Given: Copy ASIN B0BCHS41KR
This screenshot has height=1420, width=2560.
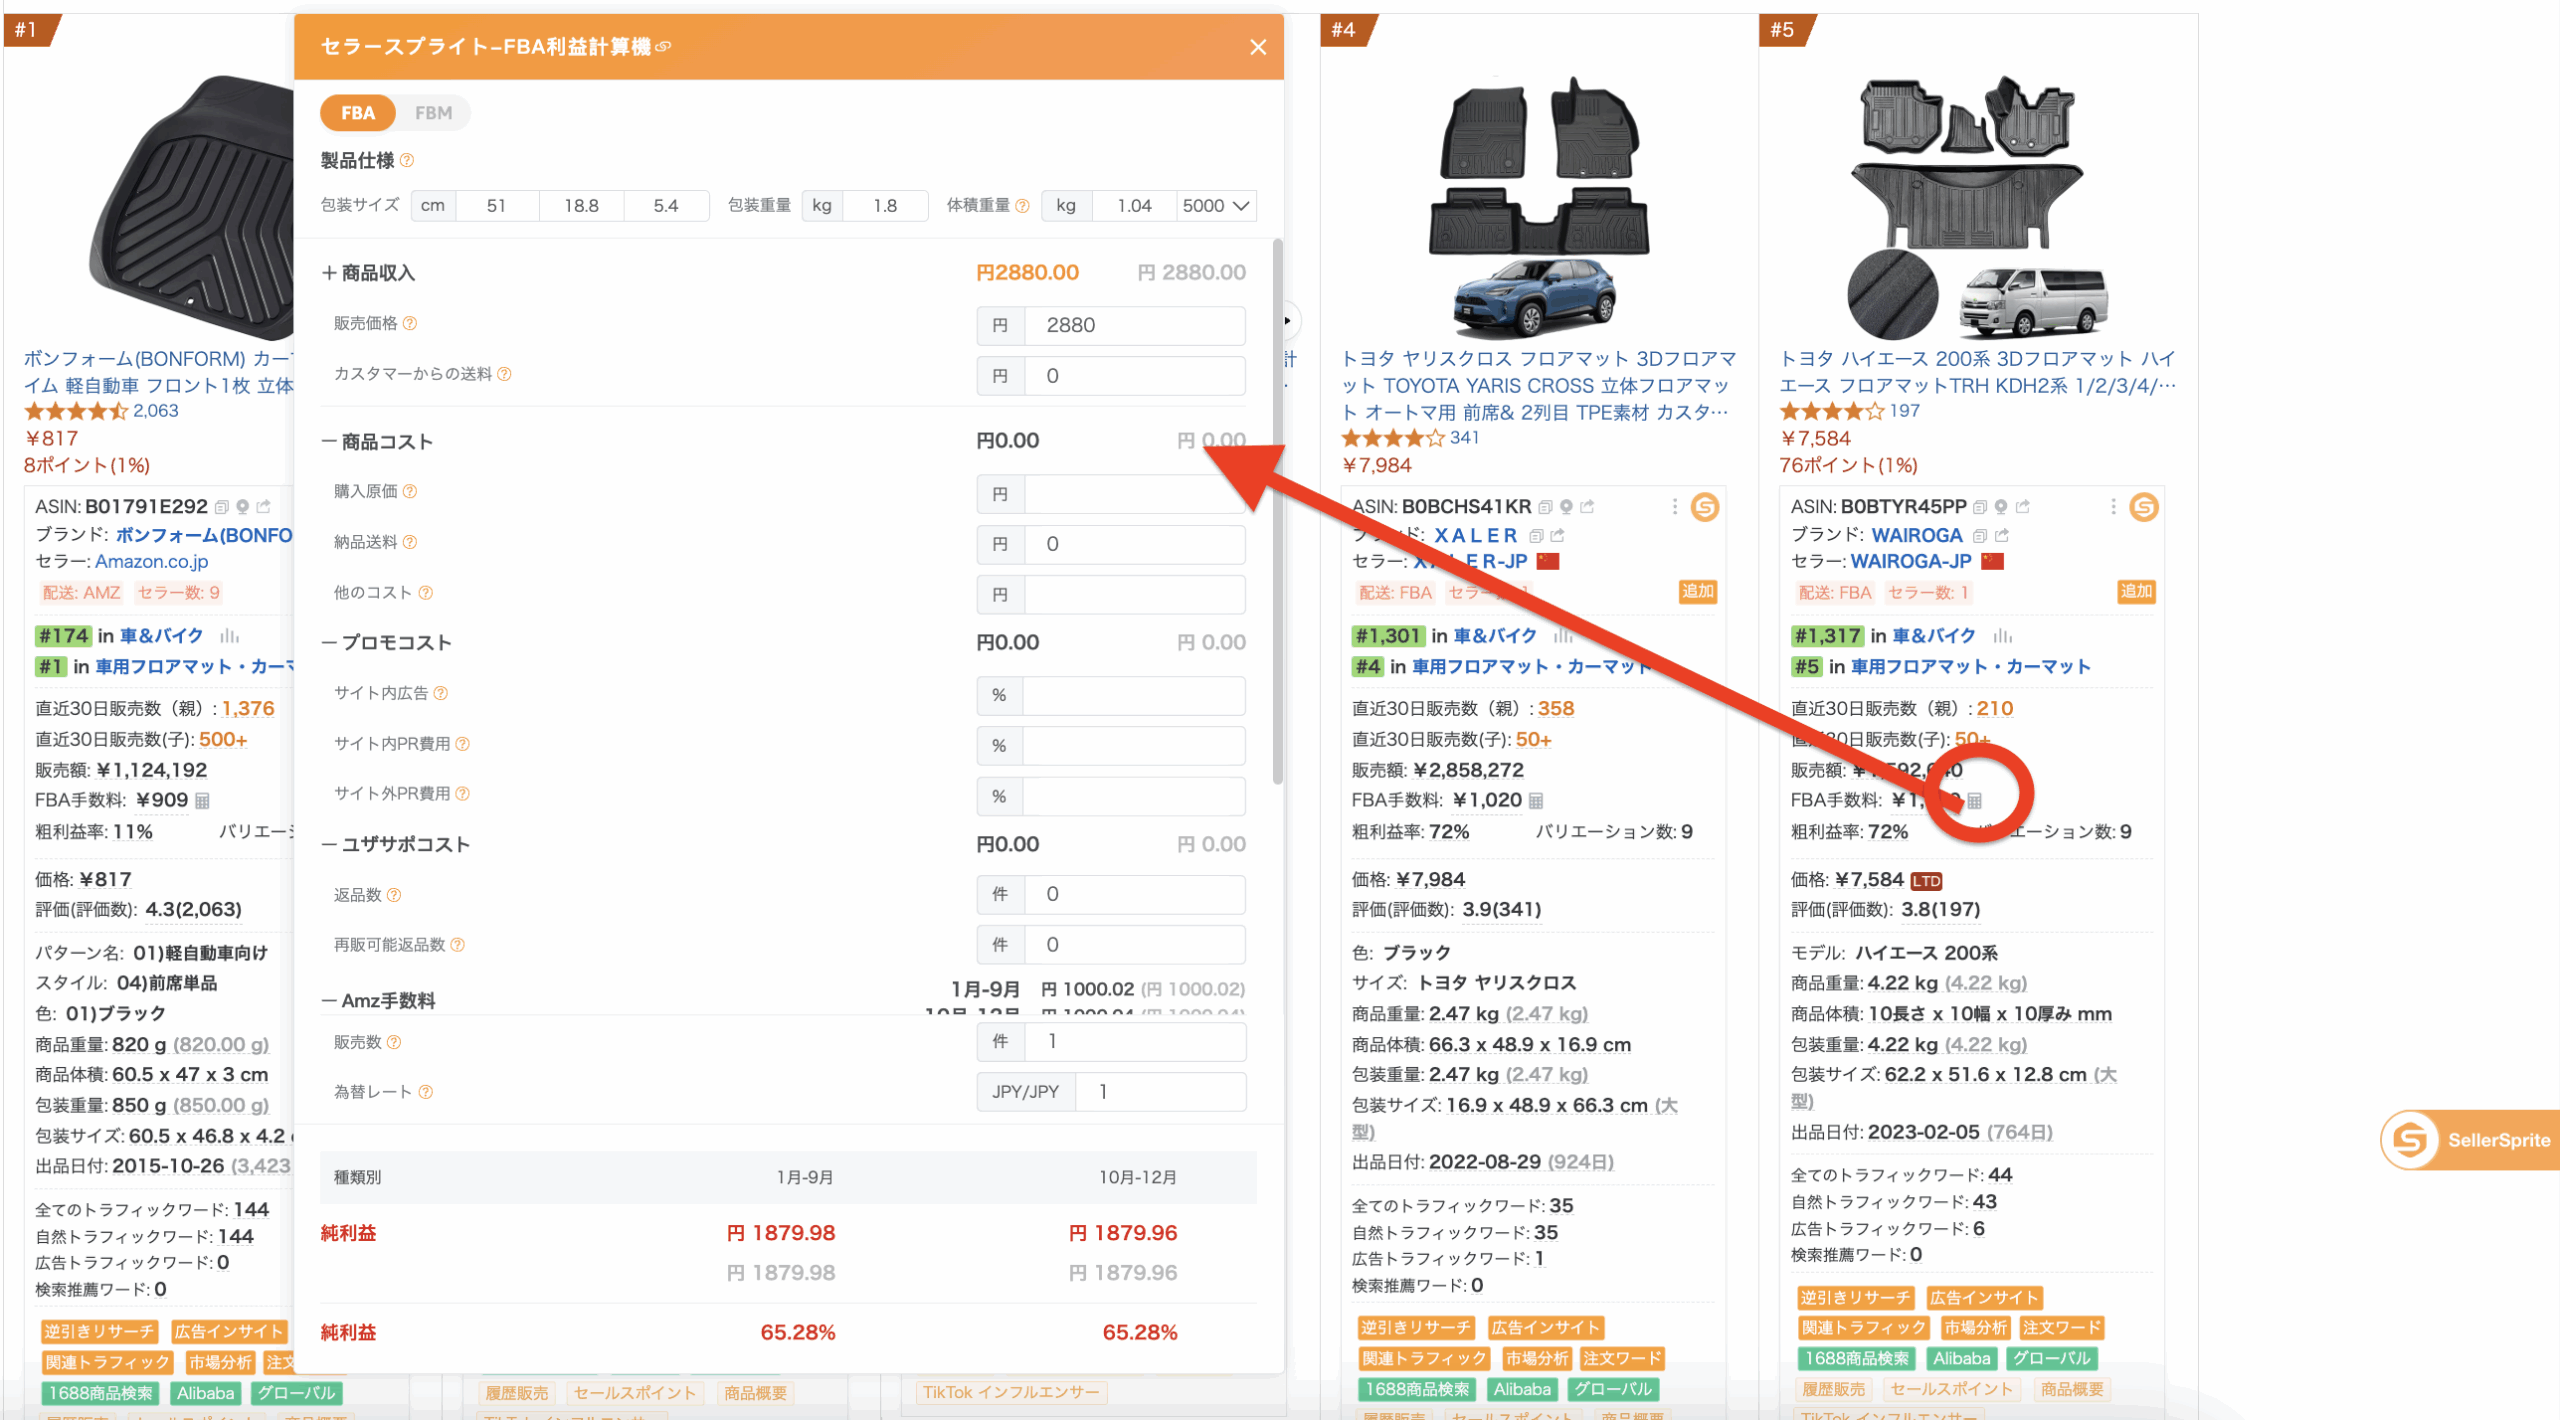Looking at the screenshot, I should 1546,507.
